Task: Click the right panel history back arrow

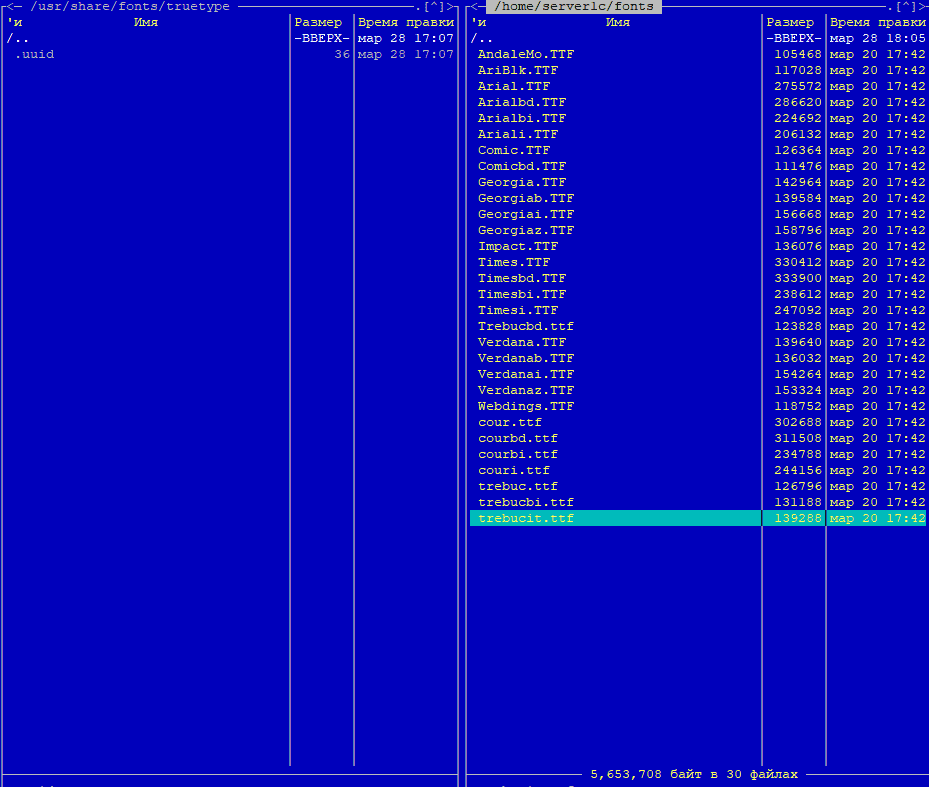Action: click(475, 7)
